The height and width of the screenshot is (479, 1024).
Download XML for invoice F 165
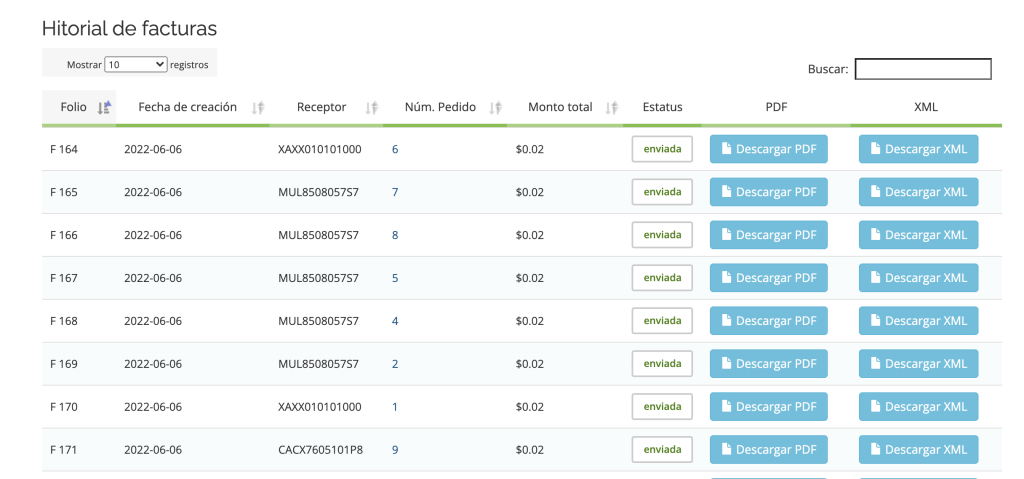(x=918, y=192)
